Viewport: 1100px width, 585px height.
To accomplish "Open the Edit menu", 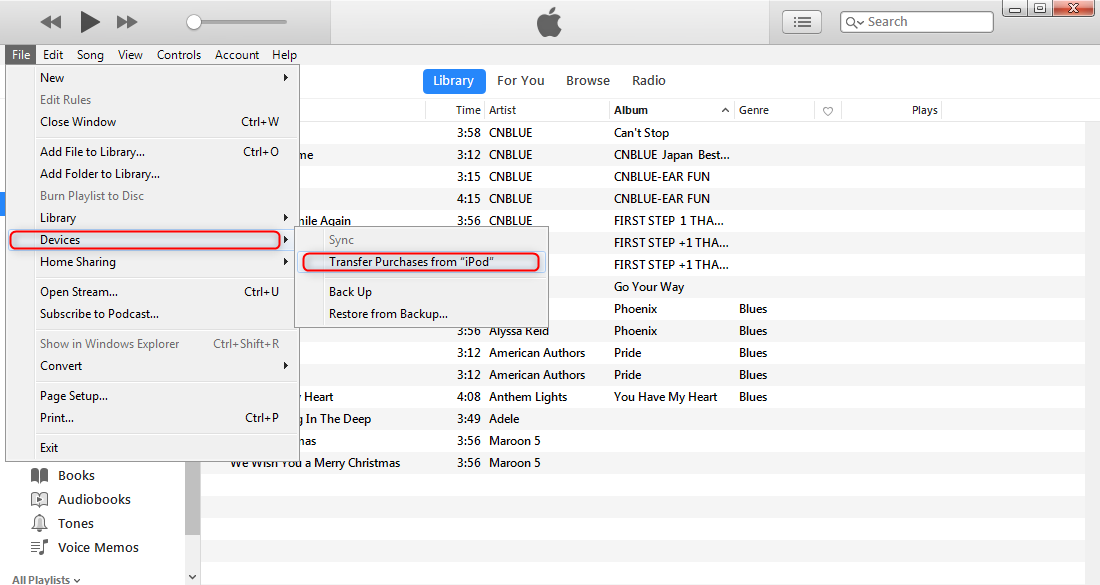I will pos(53,55).
